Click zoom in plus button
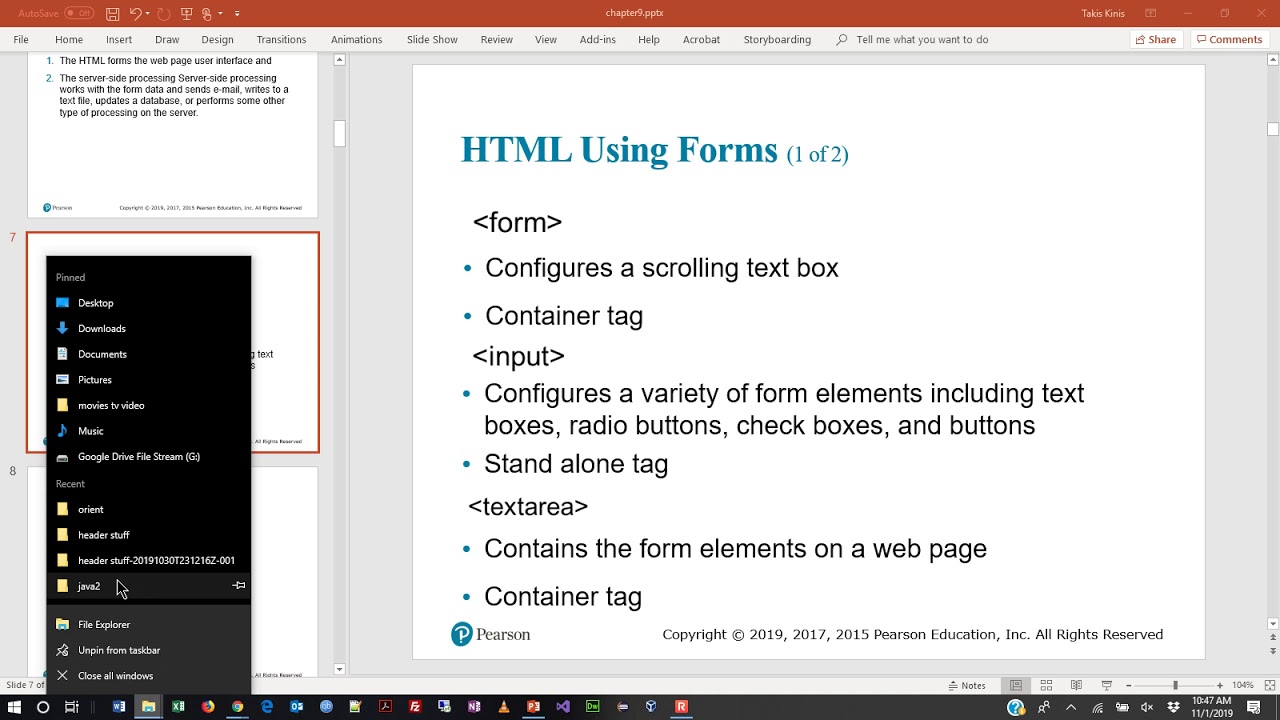 tap(1219, 685)
